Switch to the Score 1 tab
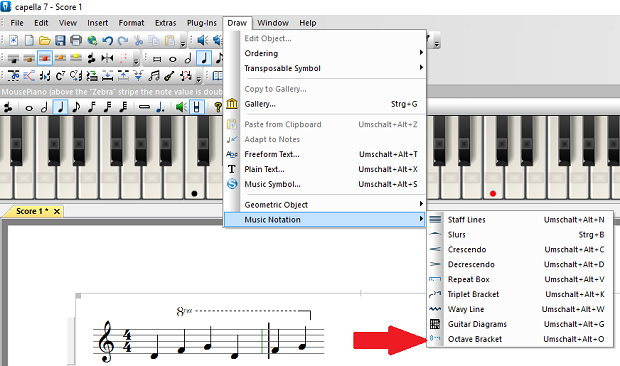 click(x=32, y=211)
